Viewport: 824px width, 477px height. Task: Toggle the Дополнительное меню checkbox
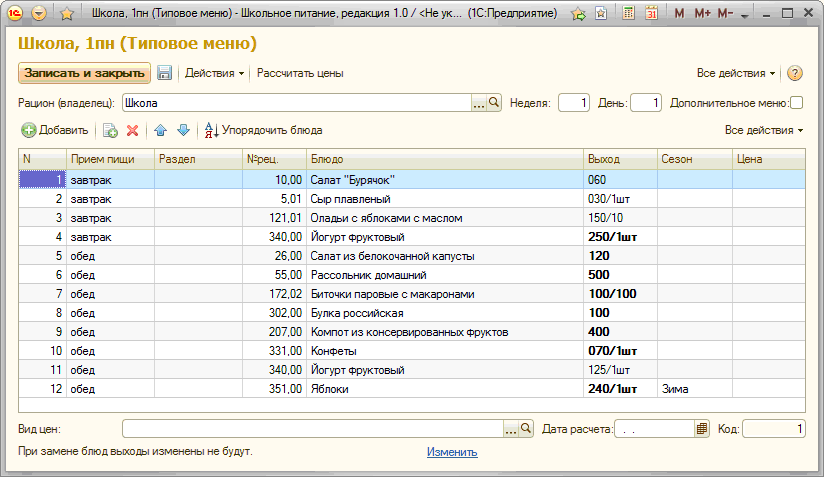797,102
